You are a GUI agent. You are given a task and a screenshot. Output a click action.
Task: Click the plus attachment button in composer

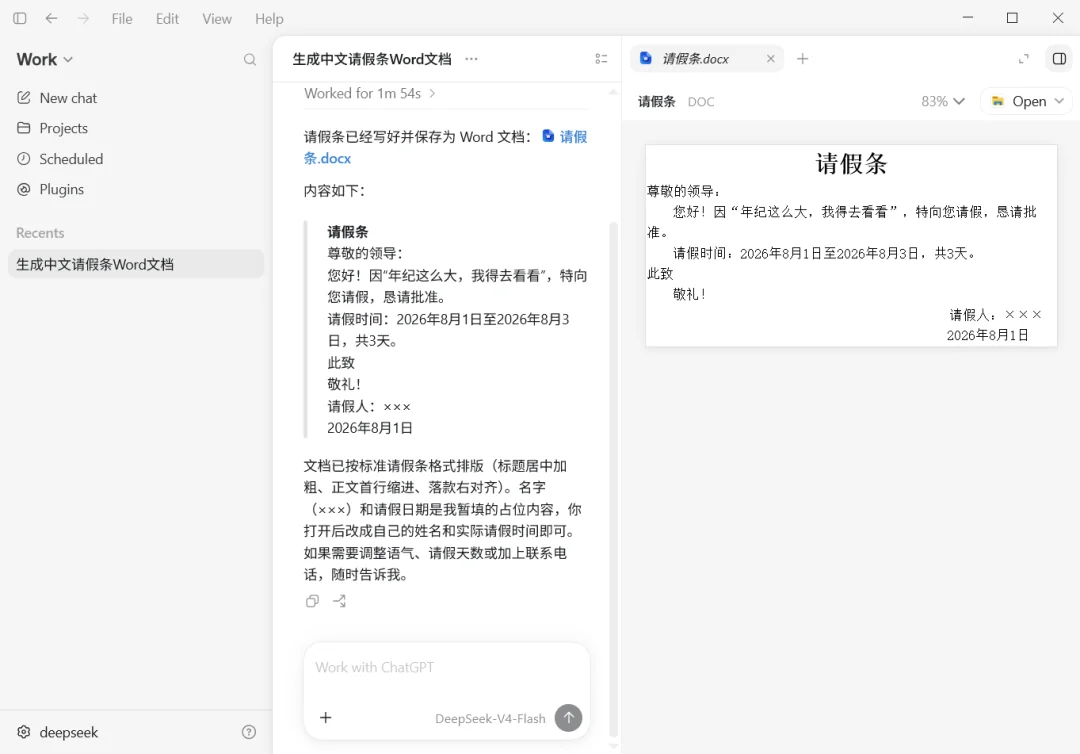point(326,718)
